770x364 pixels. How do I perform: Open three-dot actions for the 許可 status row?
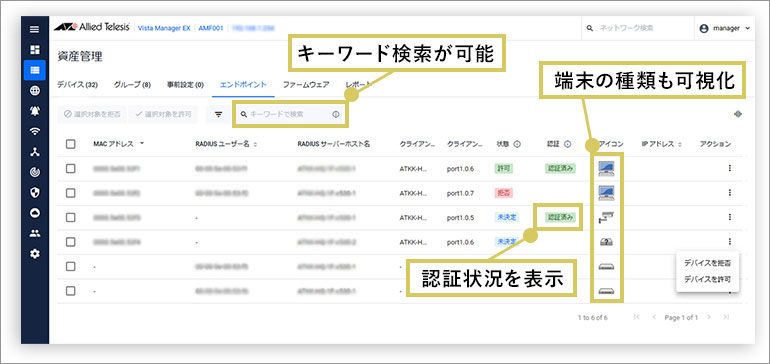[730, 168]
